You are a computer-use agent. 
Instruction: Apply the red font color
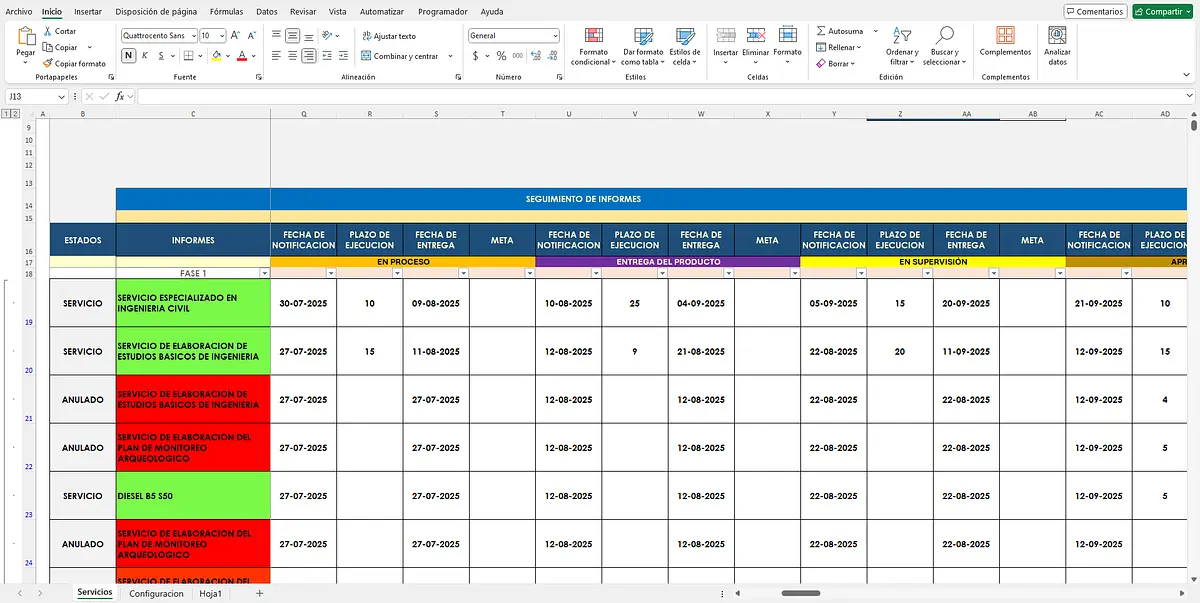coord(244,56)
